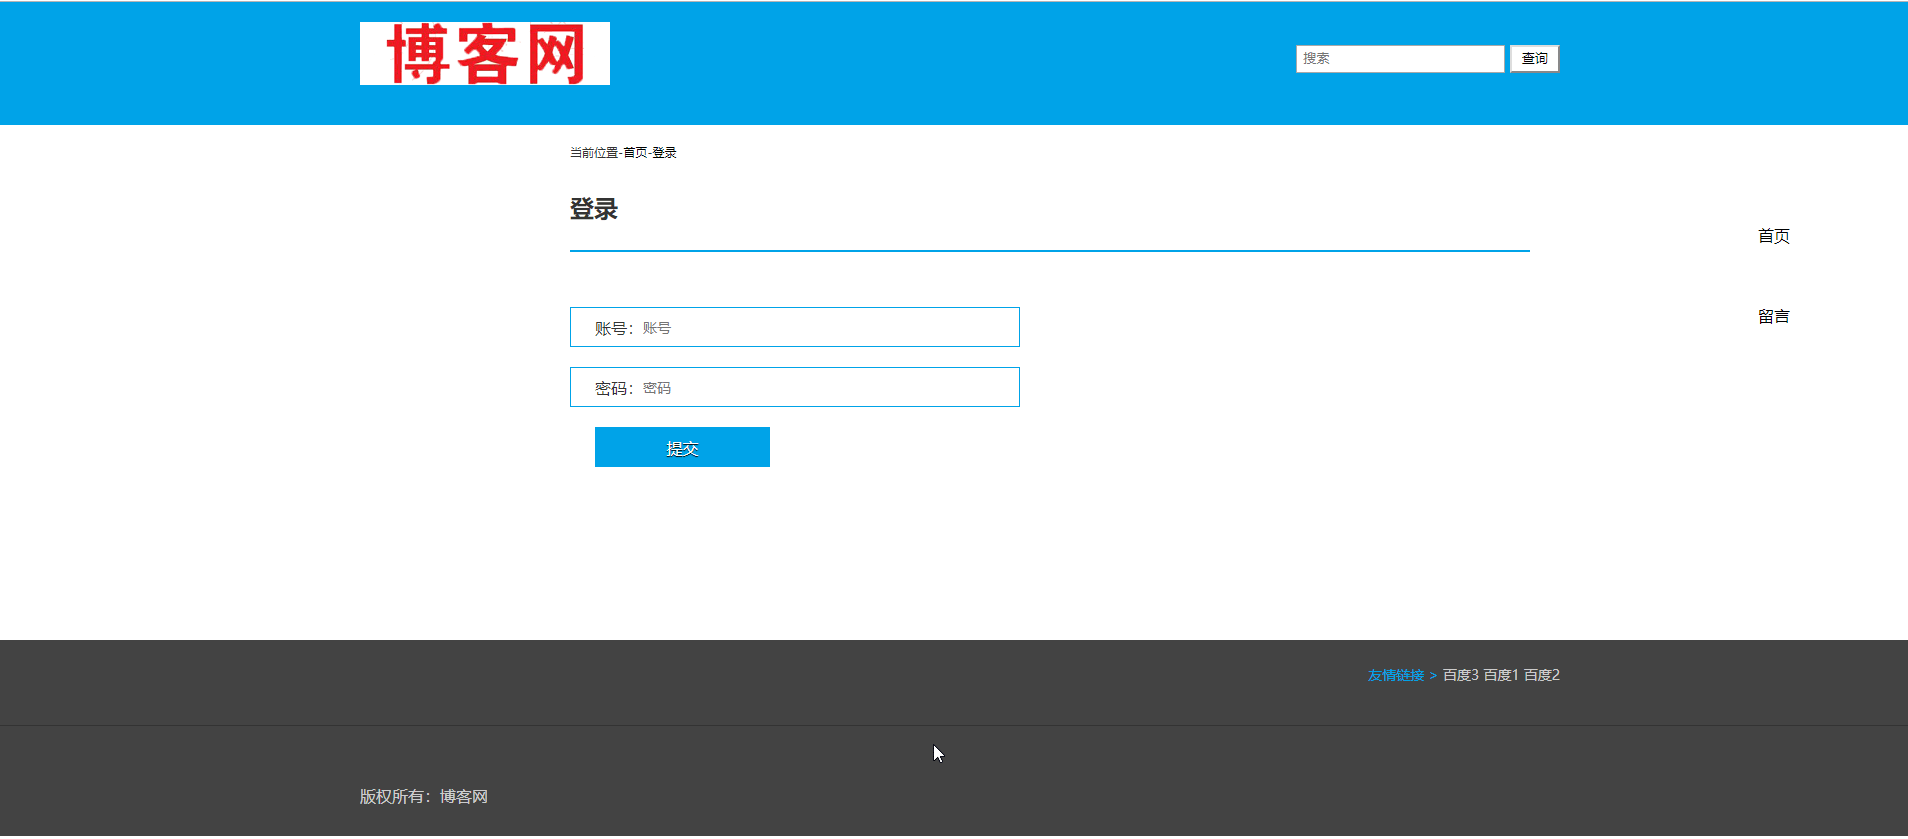This screenshot has width=1908, height=839.
Task: Click the blue 友情链接 footer label
Action: [1395, 676]
